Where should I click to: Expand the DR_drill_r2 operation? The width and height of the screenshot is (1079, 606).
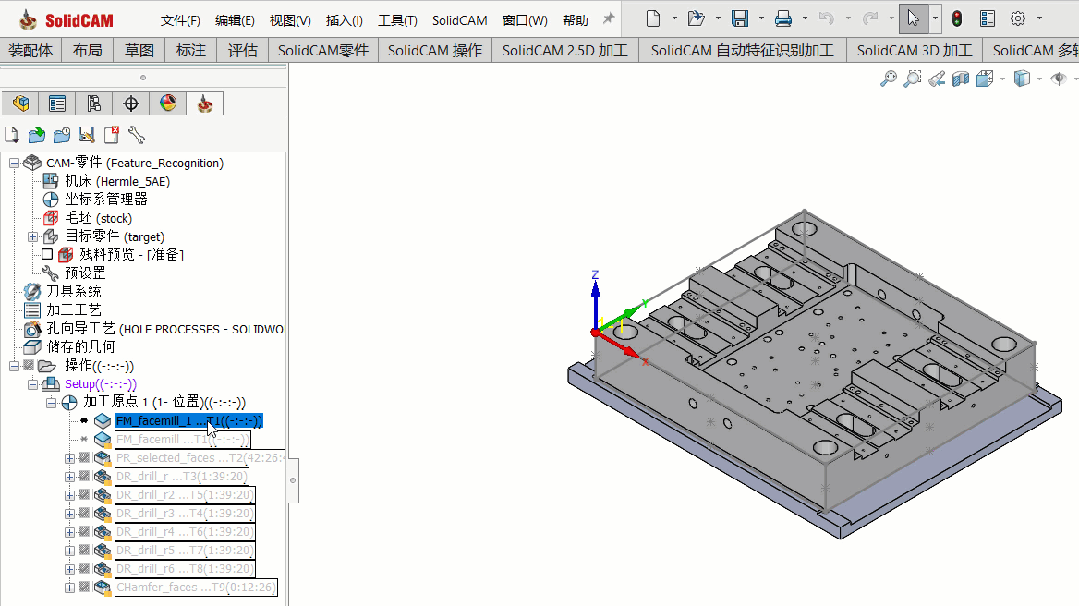coord(70,495)
